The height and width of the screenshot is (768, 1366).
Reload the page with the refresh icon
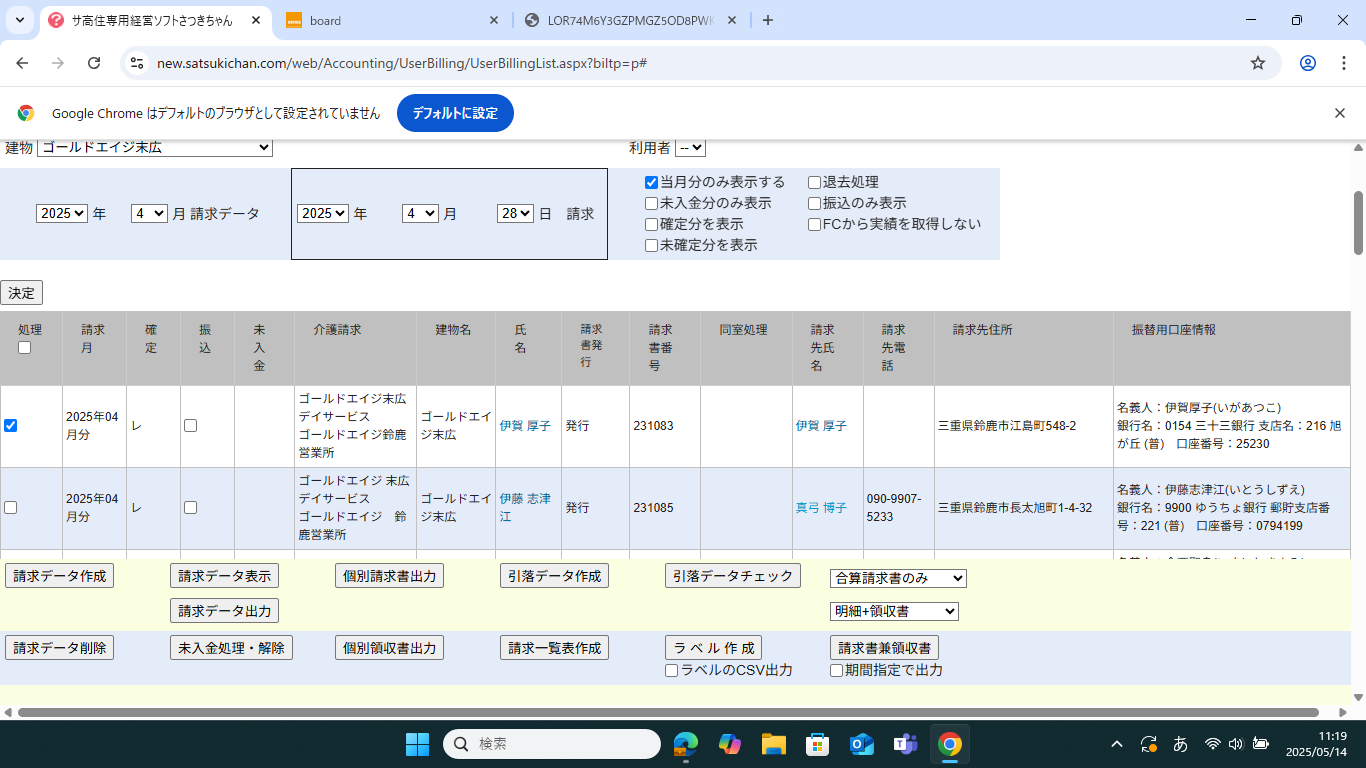pos(94,63)
